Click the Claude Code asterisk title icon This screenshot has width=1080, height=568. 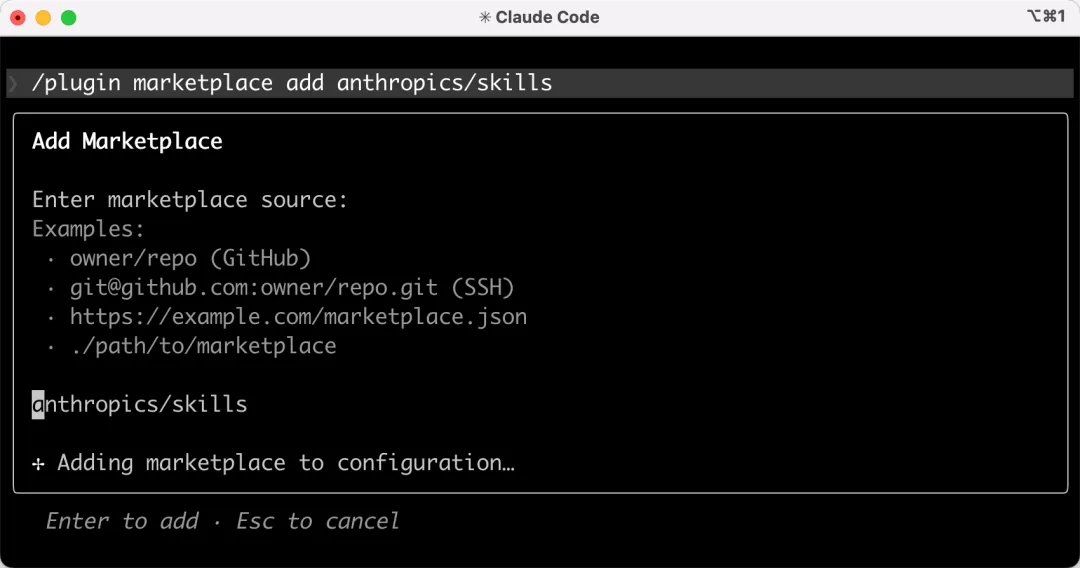(x=485, y=17)
